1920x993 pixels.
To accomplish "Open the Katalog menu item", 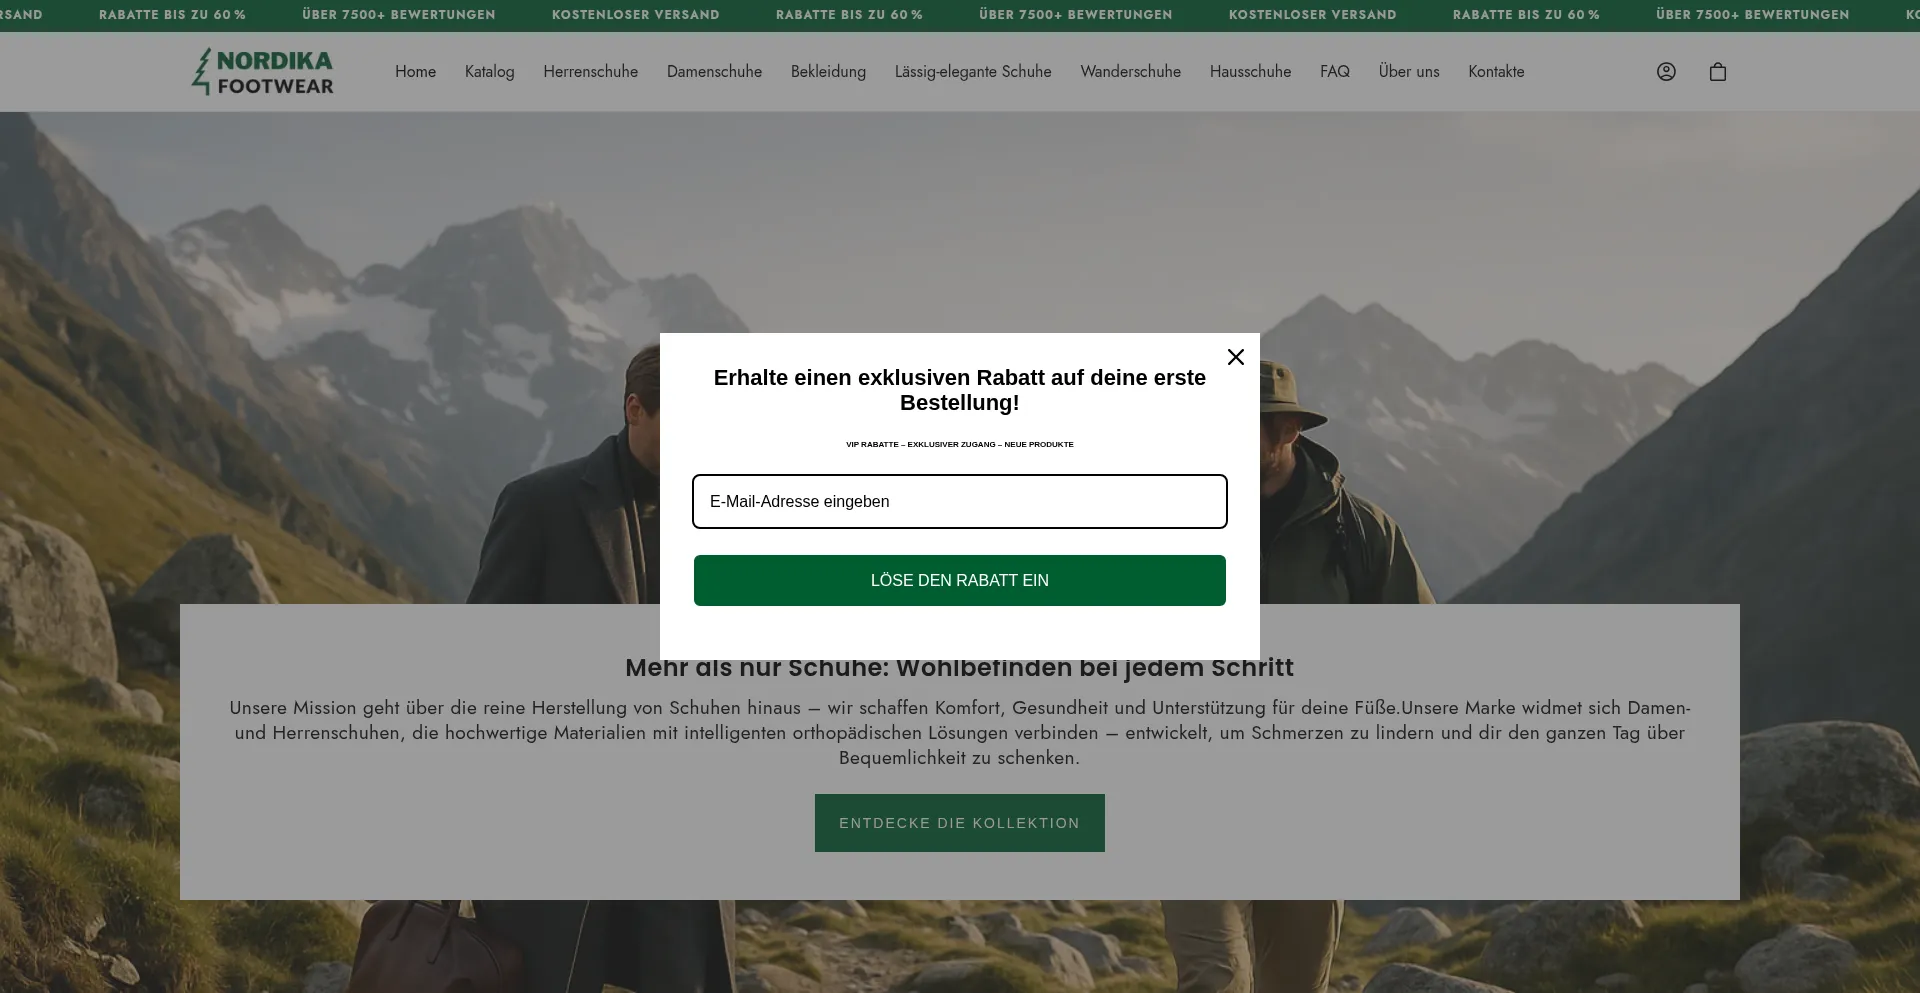I will click(x=489, y=72).
